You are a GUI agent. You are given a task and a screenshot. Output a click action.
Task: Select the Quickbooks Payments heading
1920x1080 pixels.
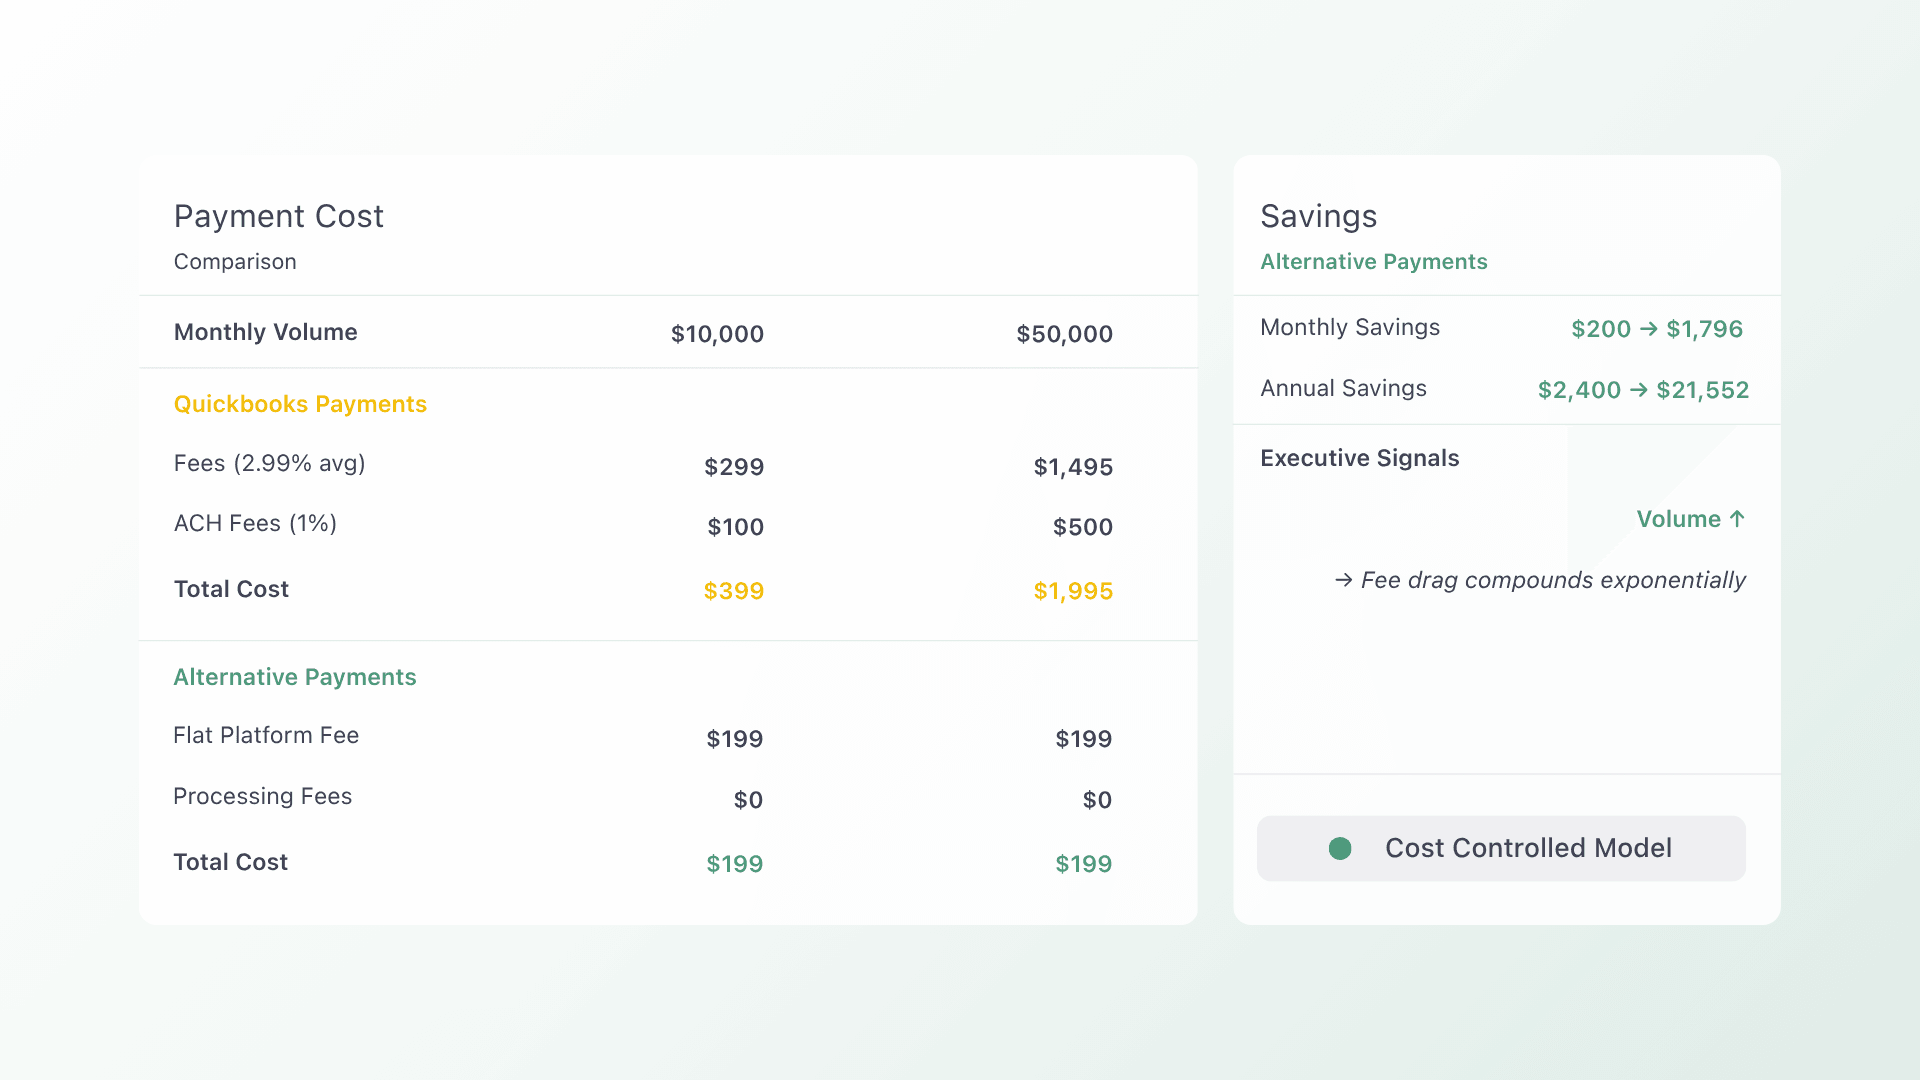[x=300, y=404]
